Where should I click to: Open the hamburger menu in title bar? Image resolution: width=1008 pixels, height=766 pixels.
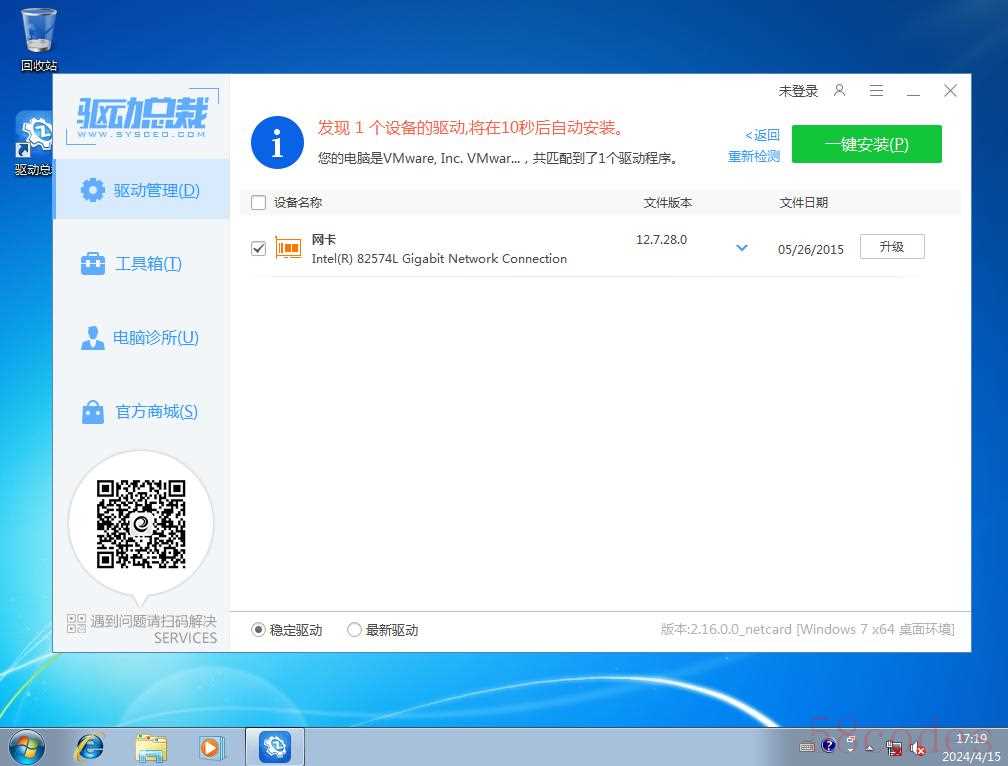point(876,91)
